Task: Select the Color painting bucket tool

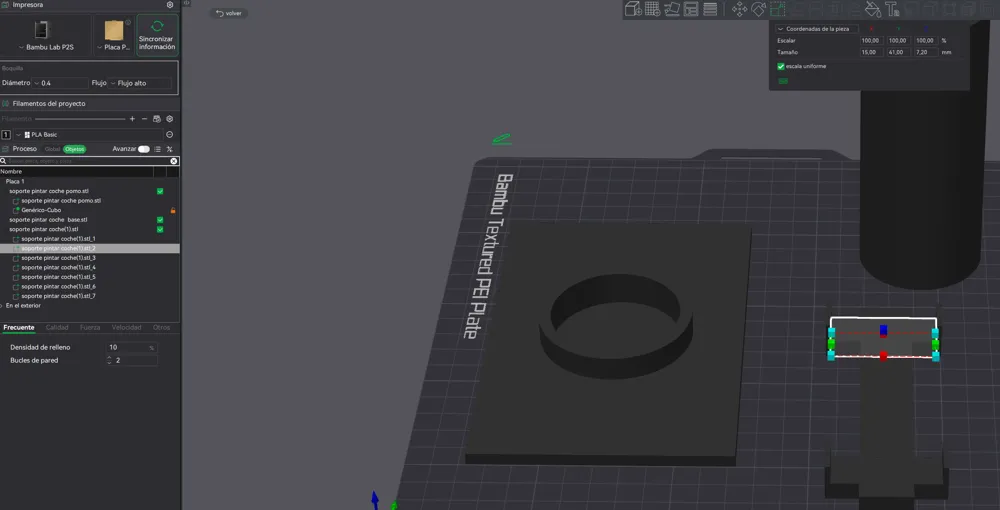Action: pyautogui.click(x=872, y=9)
